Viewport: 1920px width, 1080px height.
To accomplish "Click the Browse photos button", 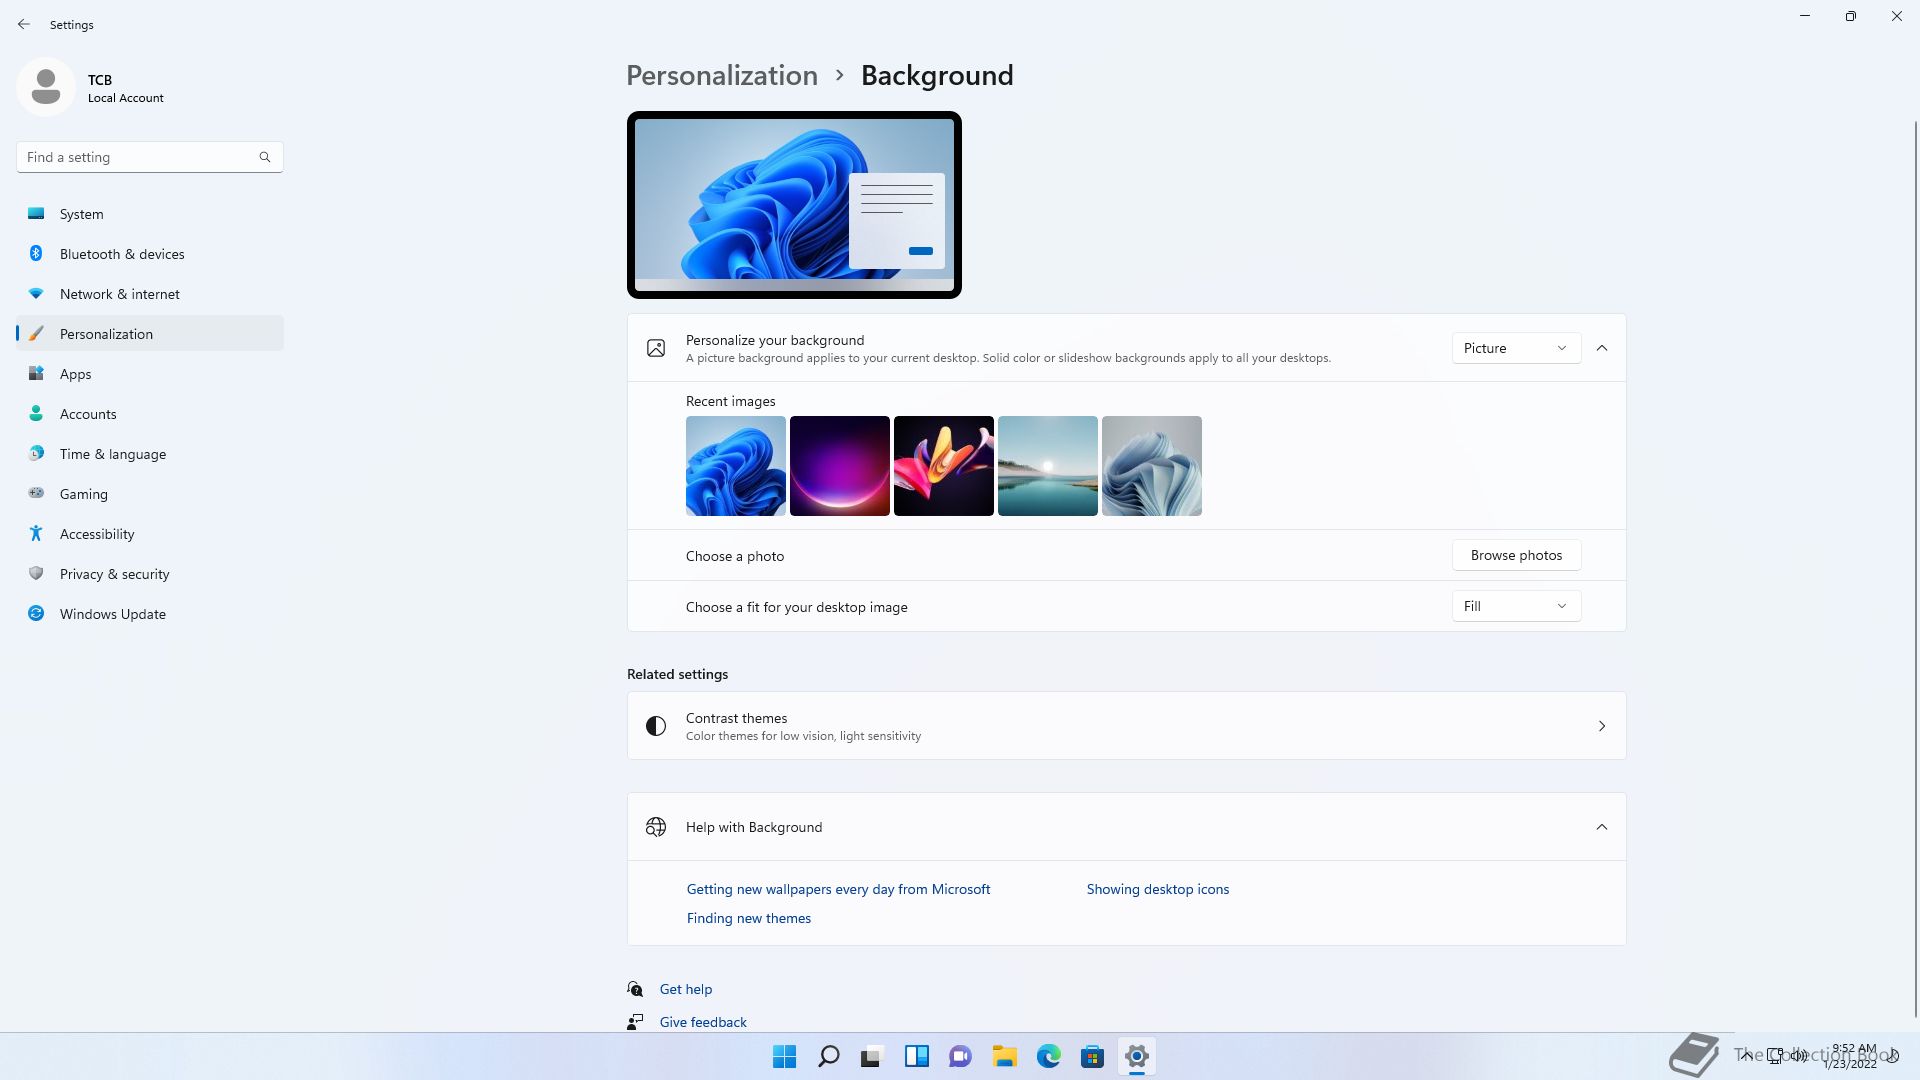I will point(1516,555).
